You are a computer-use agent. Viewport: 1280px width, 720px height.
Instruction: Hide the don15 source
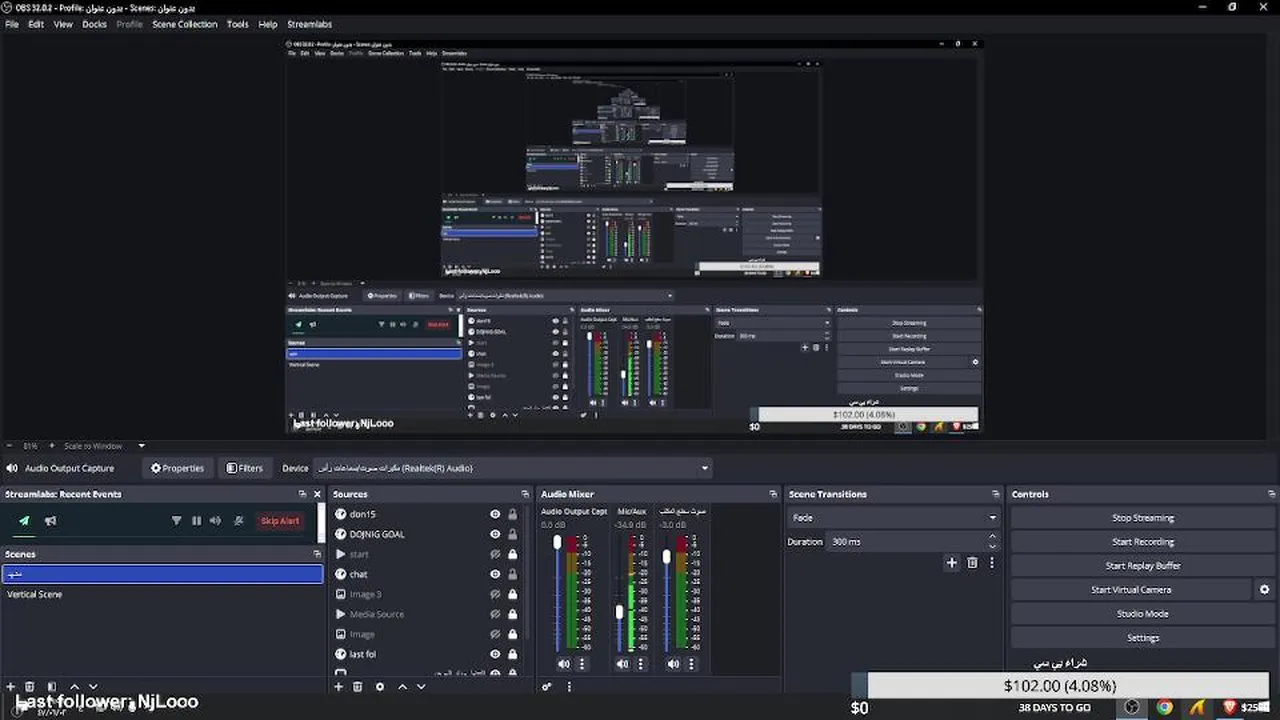[x=495, y=514]
